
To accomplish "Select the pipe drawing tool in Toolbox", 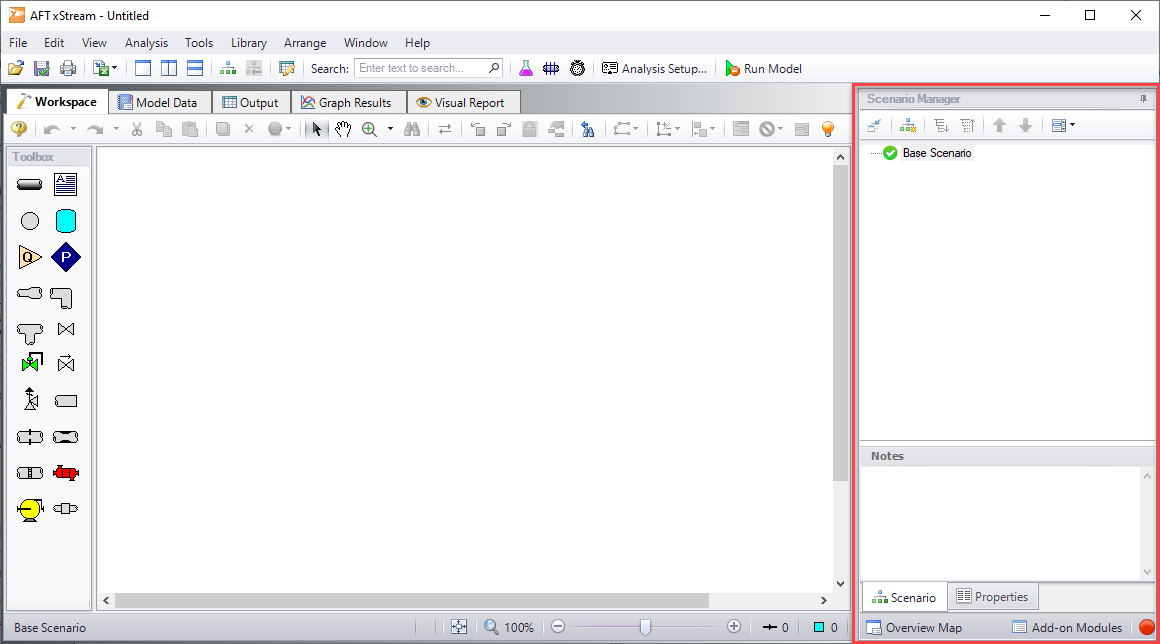I will (x=30, y=184).
